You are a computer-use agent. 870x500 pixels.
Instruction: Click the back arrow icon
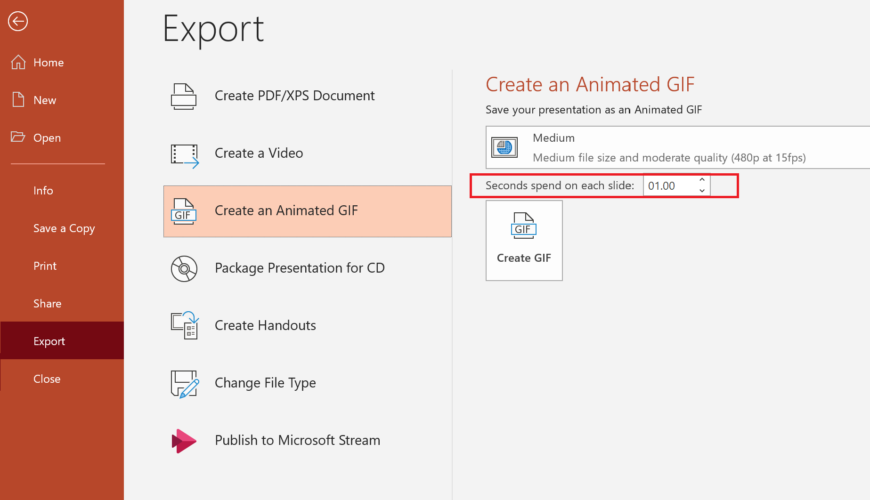pos(18,22)
